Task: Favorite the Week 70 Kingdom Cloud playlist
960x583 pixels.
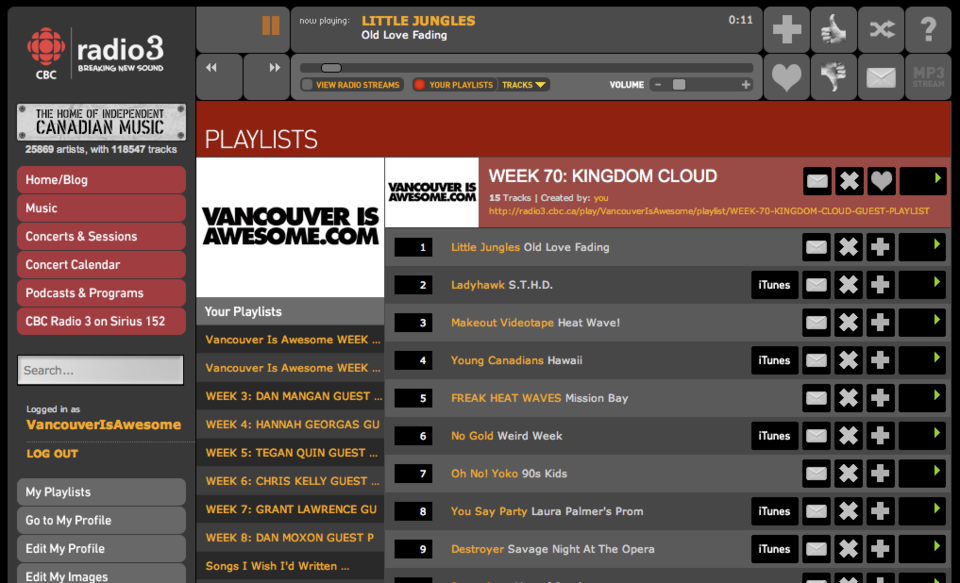Action: coord(881,181)
